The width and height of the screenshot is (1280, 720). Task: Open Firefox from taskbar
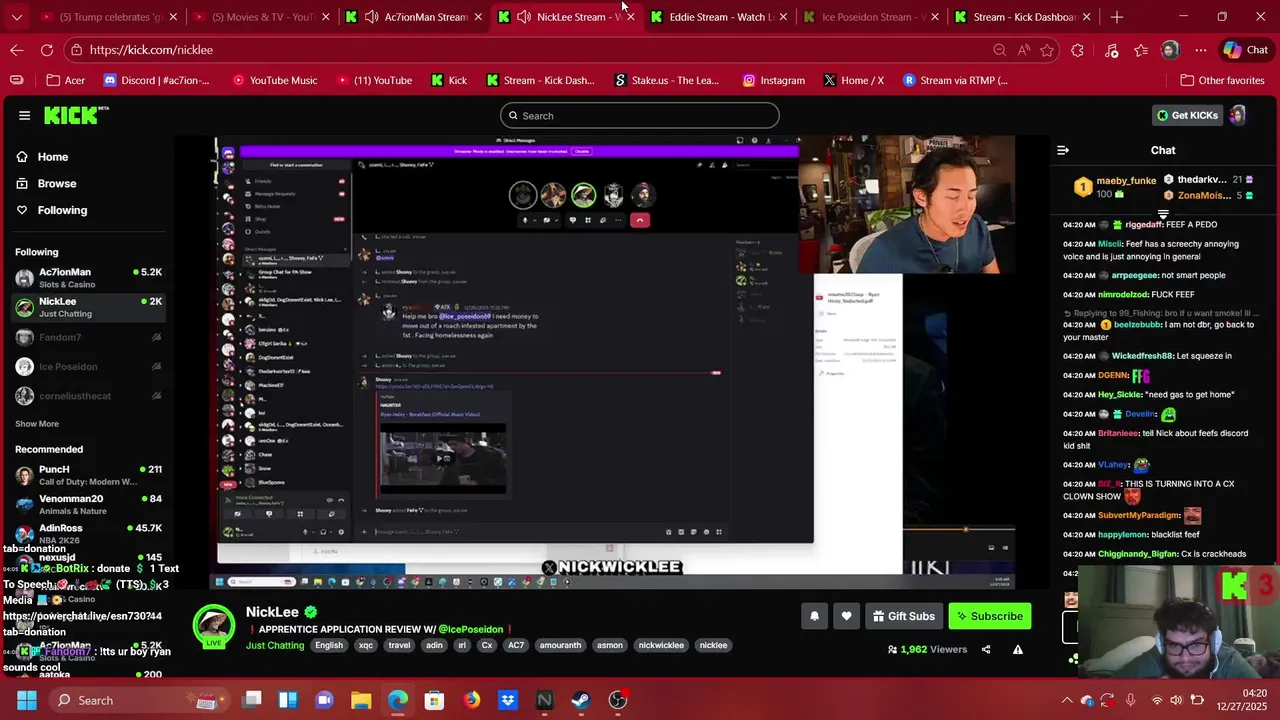coord(471,700)
